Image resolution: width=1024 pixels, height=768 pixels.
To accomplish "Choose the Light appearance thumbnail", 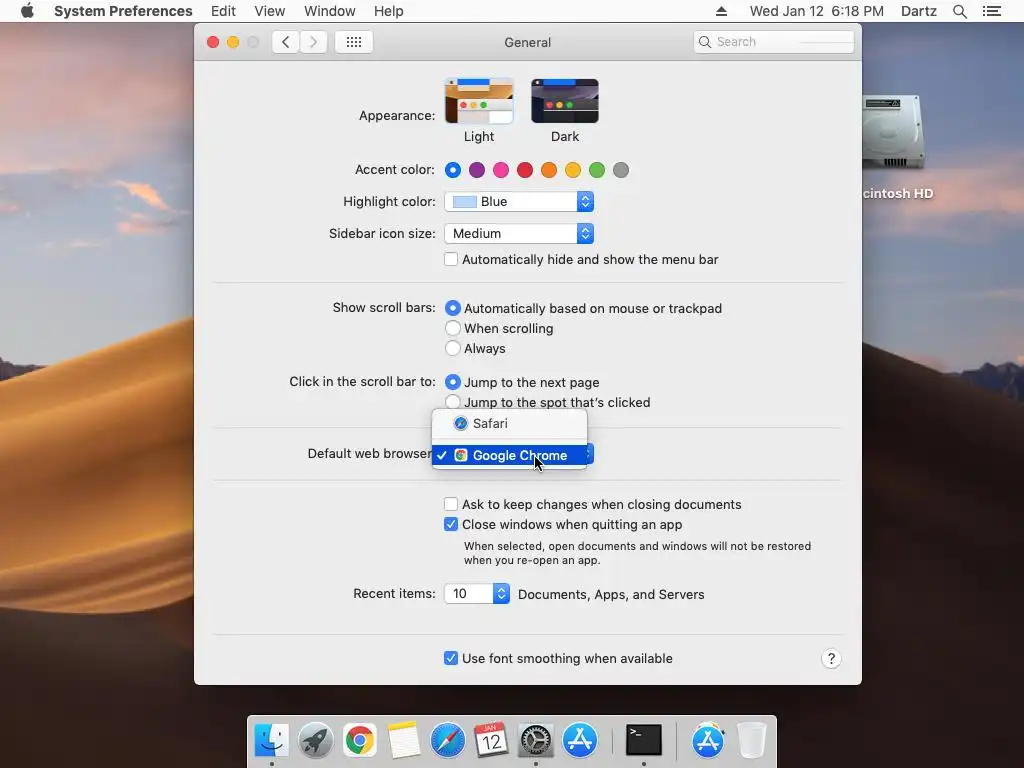I will (x=479, y=101).
